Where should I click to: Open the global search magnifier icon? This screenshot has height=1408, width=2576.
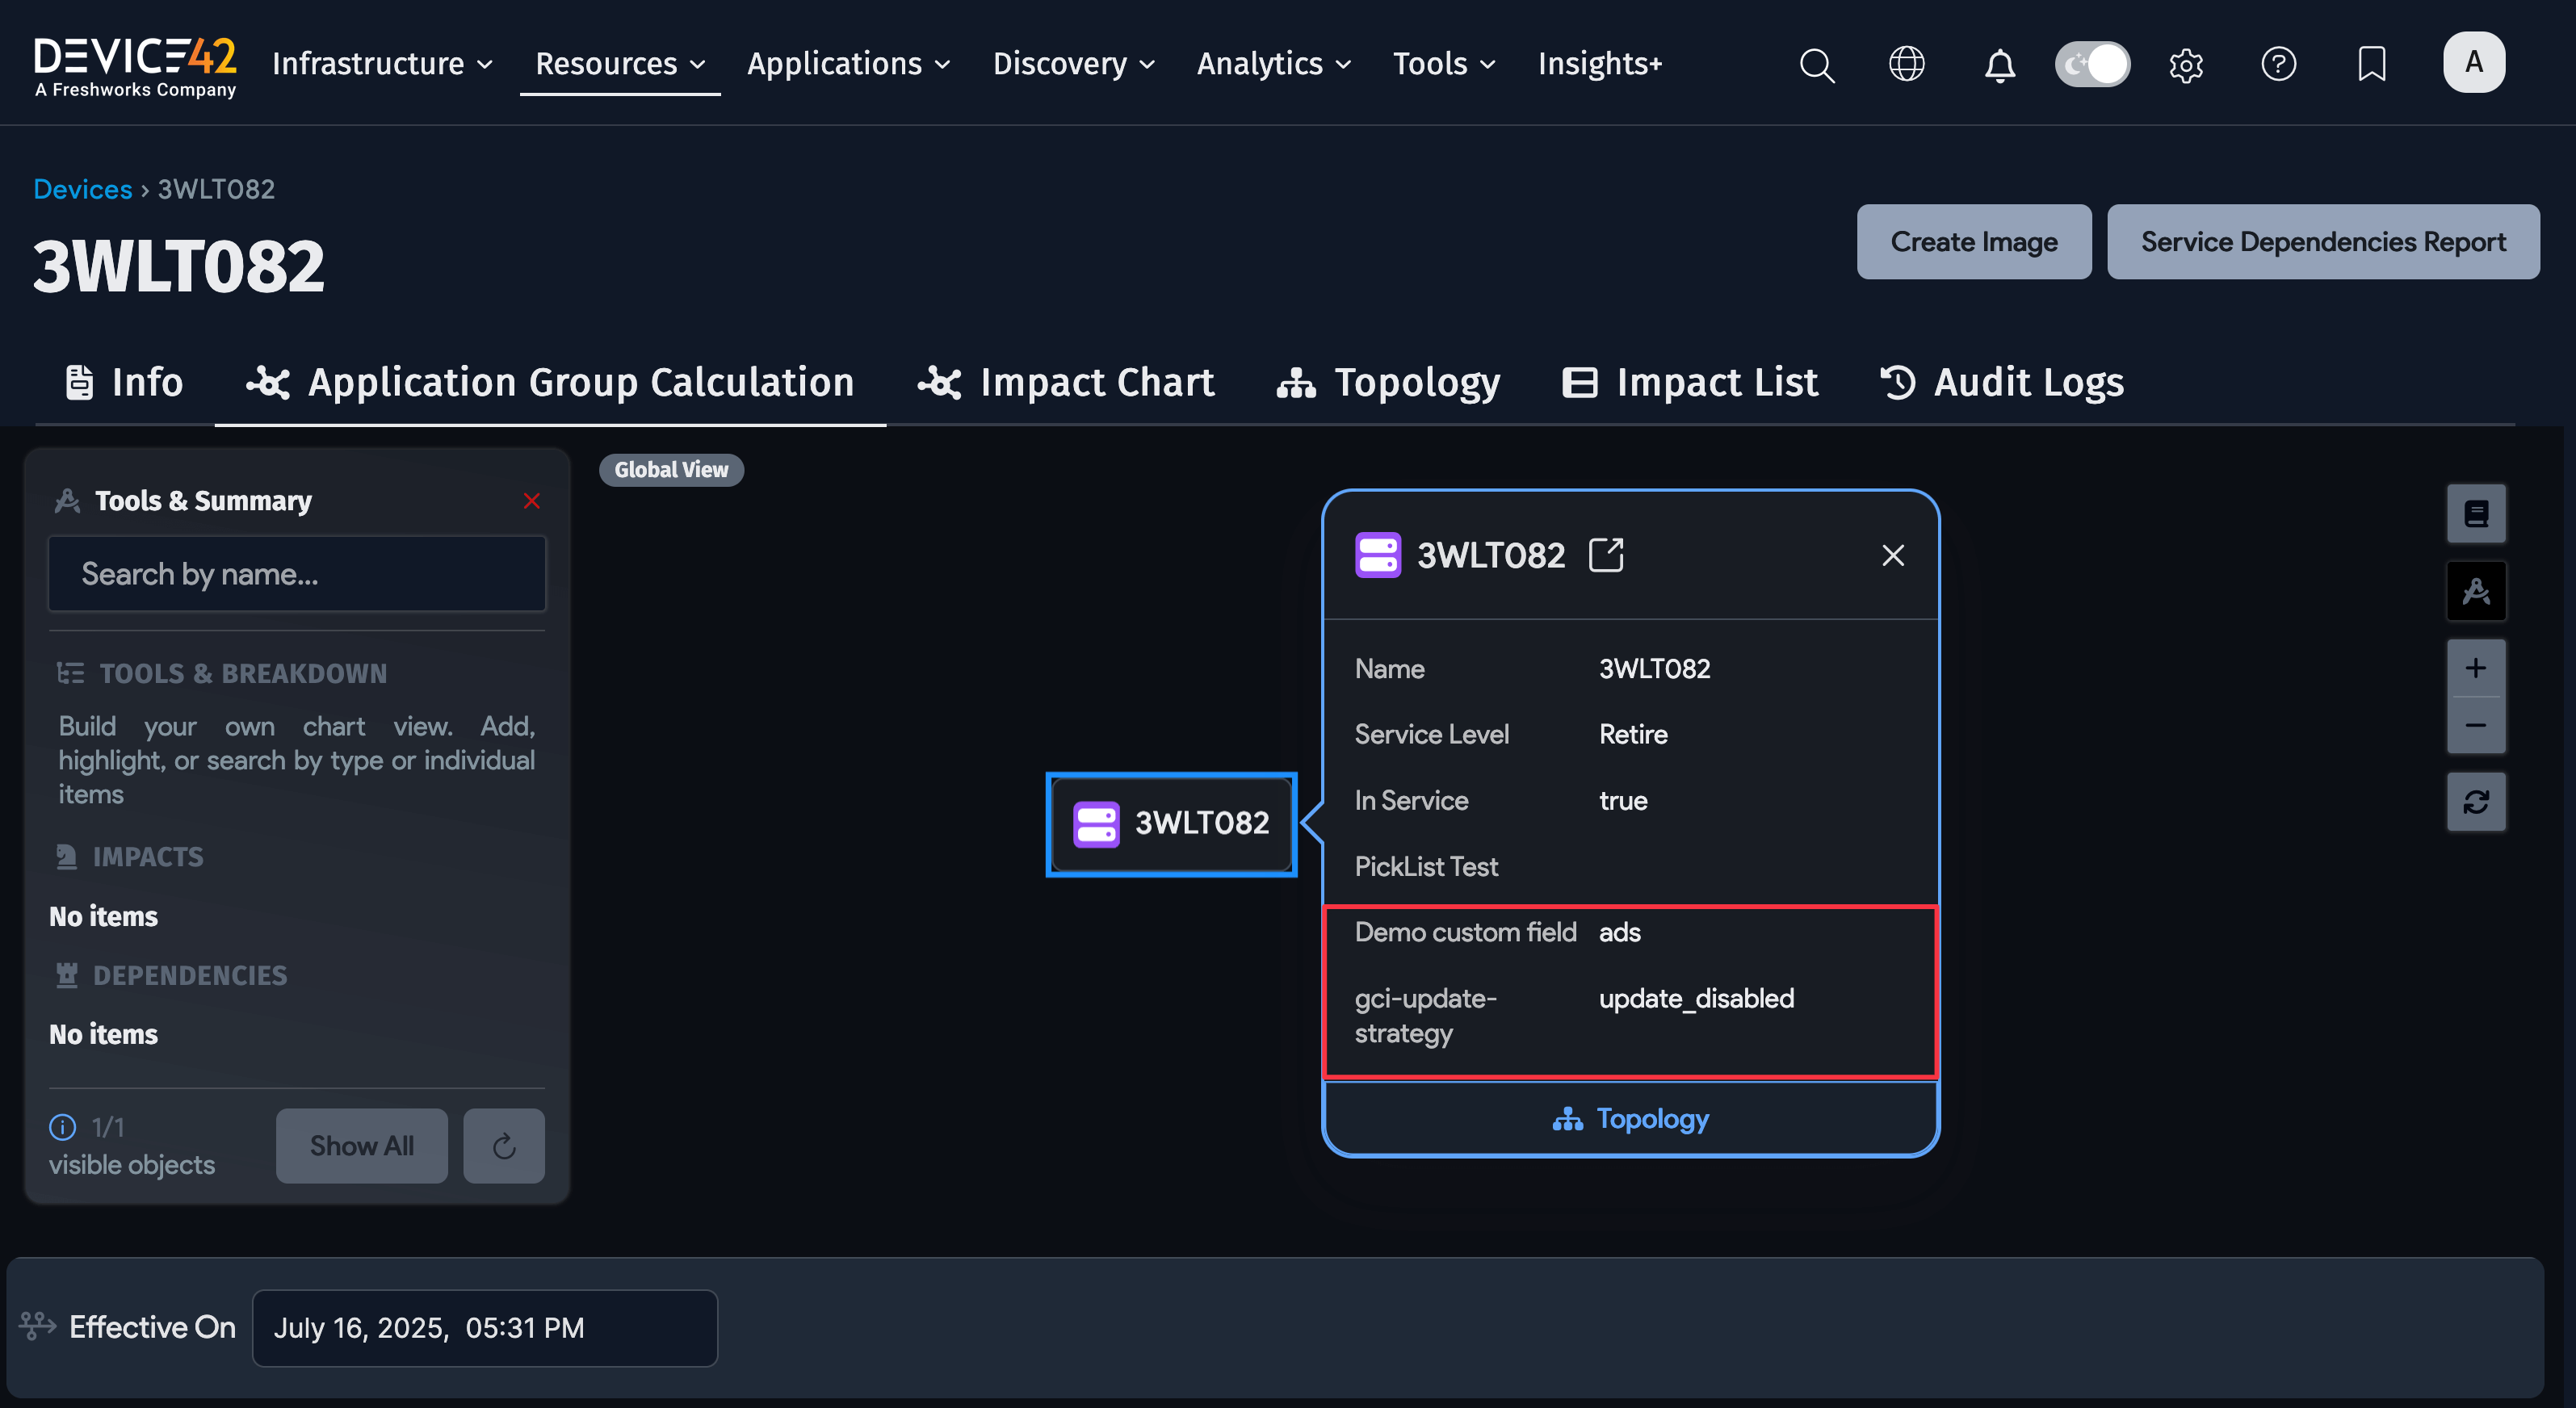[x=1816, y=65]
